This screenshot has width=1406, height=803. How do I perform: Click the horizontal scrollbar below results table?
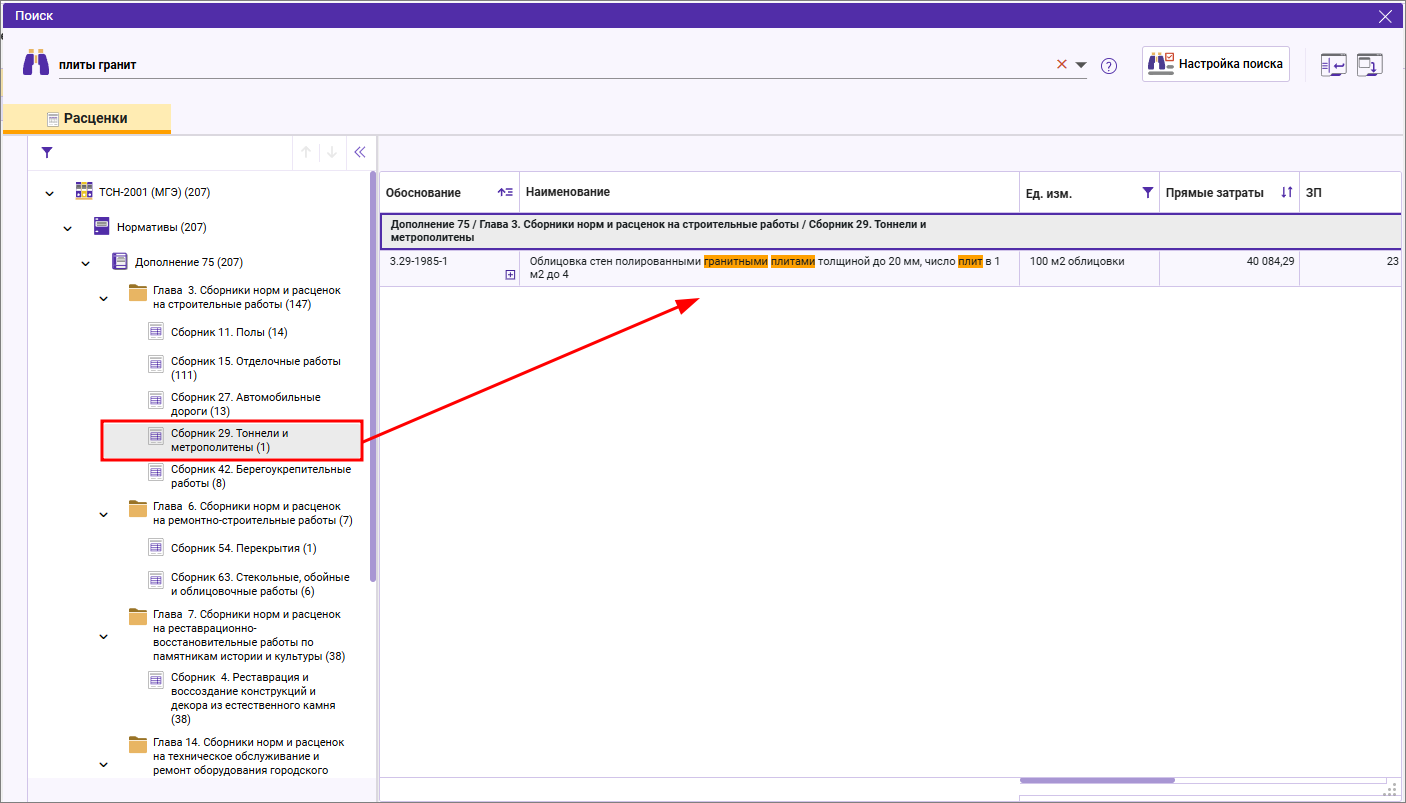1096,780
